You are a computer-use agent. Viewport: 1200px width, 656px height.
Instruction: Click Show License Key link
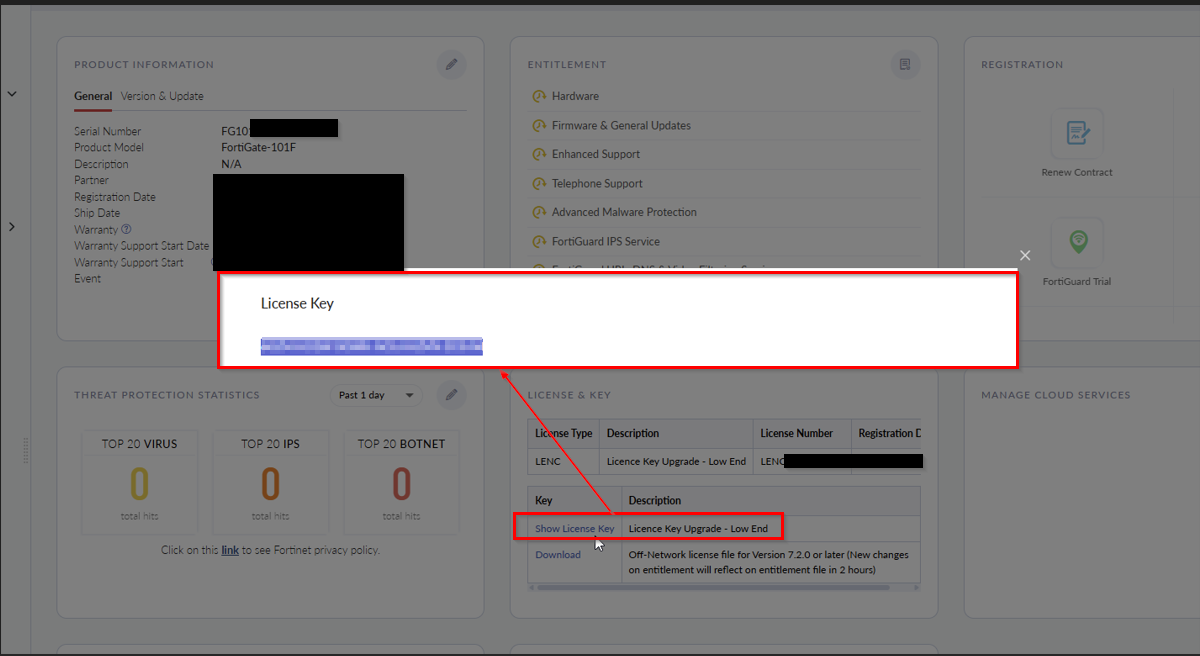575,528
